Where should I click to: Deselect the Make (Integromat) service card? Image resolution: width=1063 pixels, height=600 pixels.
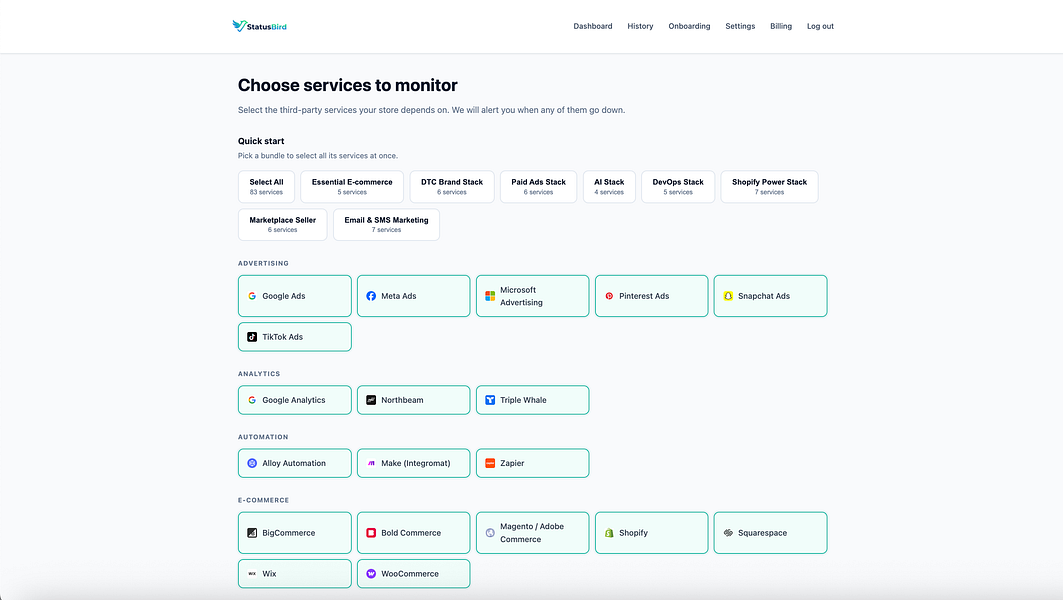[414, 463]
